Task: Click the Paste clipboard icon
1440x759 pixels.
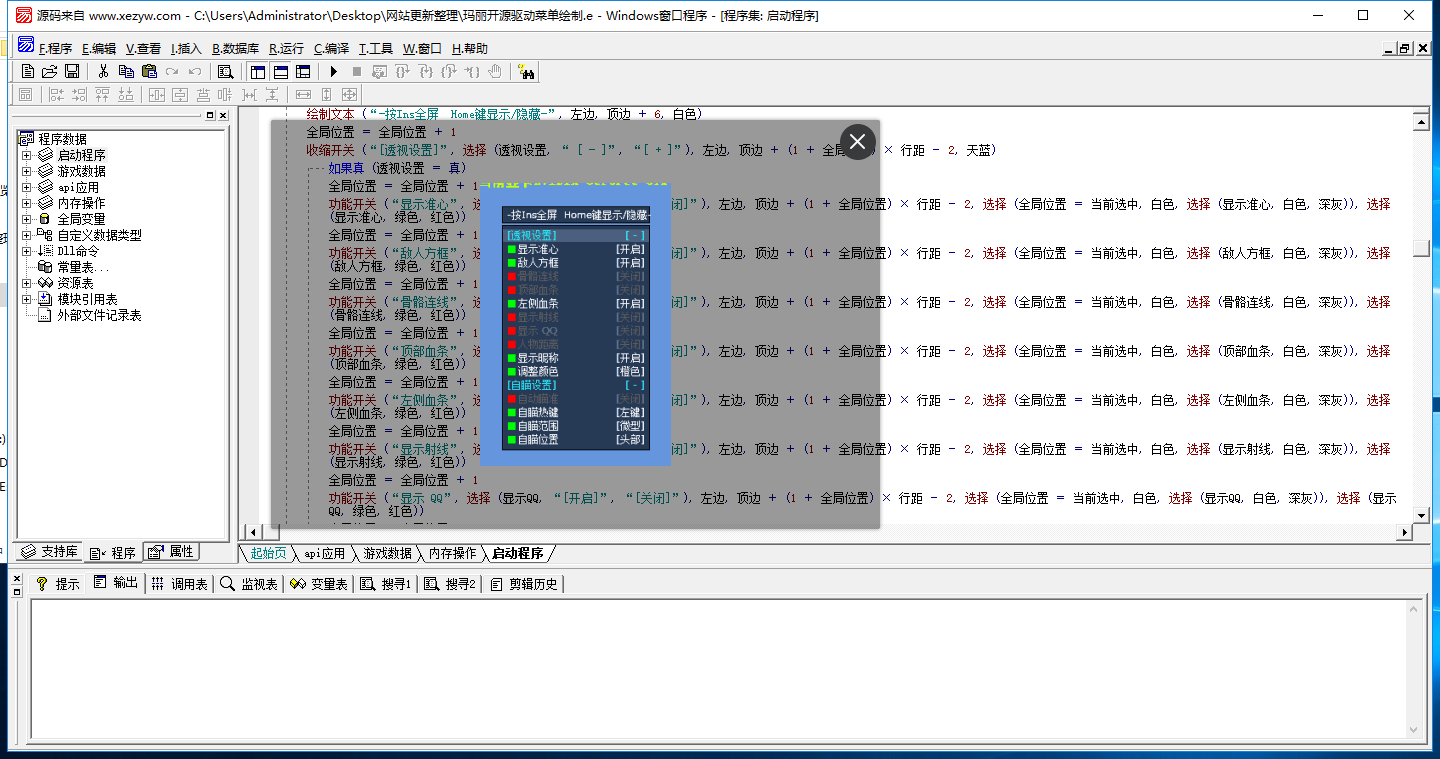Action: 149,72
